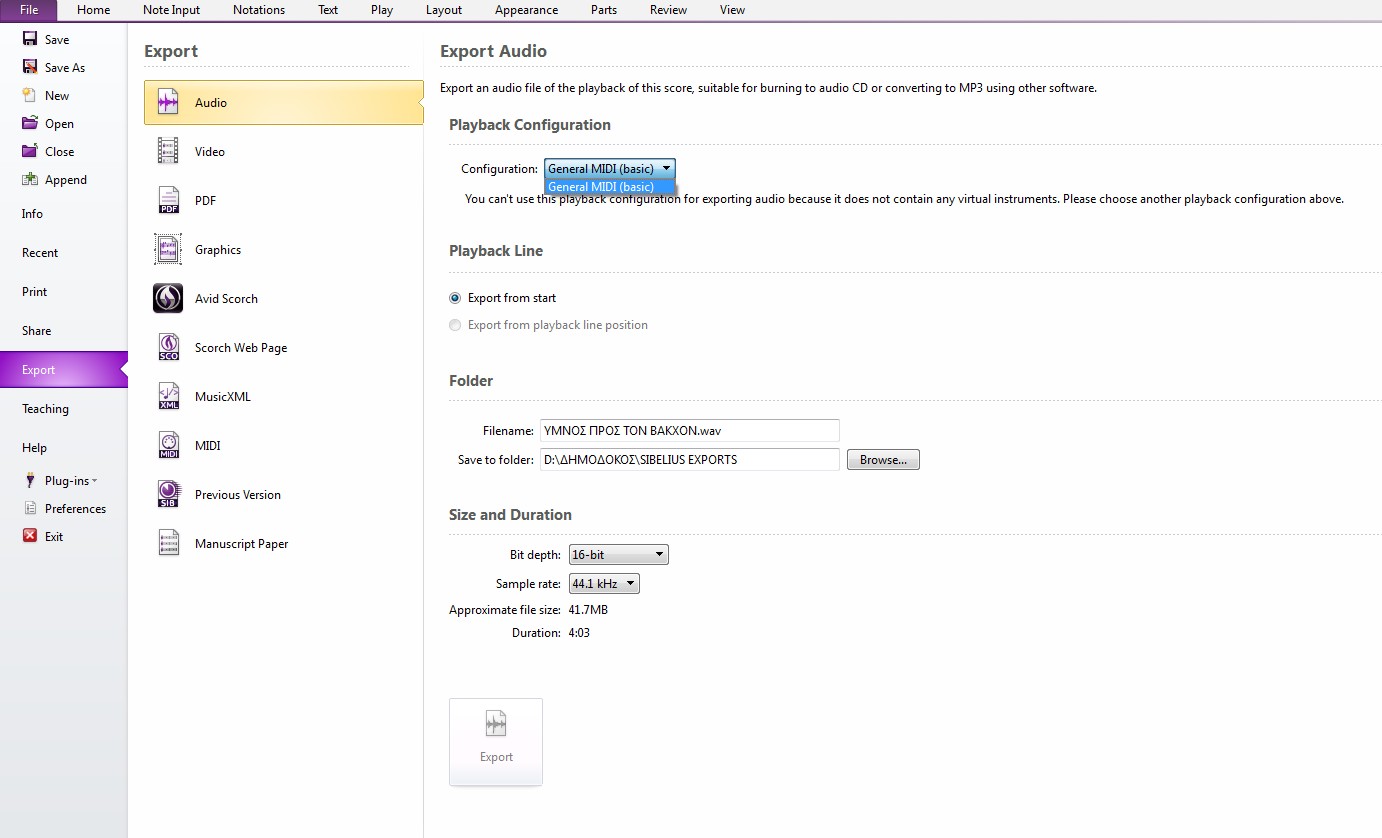Viewport: 1382px width, 838px height.
Task: Click the Close folder icon
Action: tap(30, 151)
